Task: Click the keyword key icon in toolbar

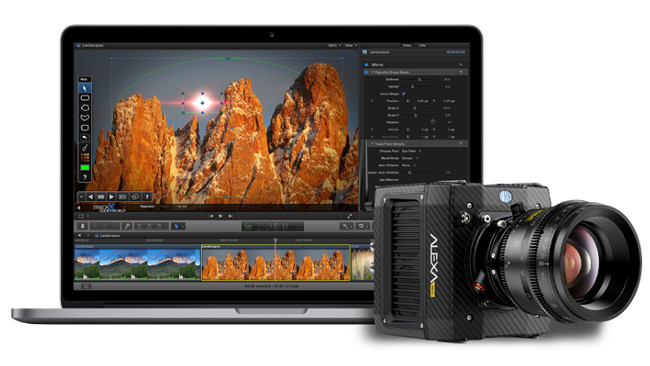Action: click(x=127, y=226)
